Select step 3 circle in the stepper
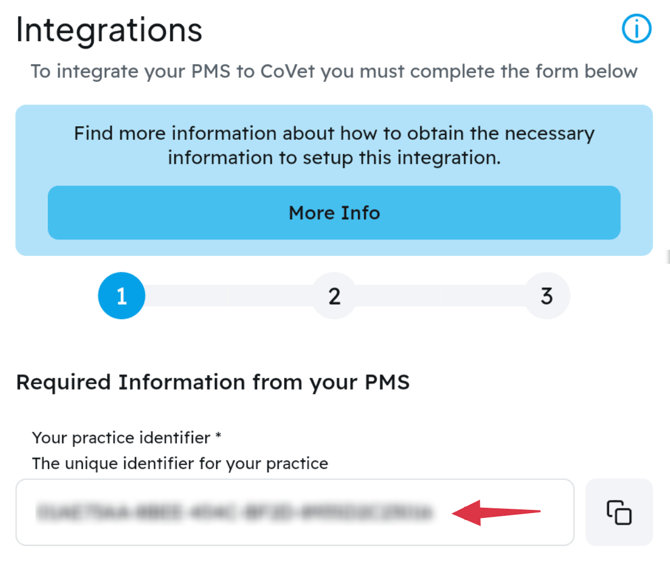670x567 pixels. click(x=547, y=296)
